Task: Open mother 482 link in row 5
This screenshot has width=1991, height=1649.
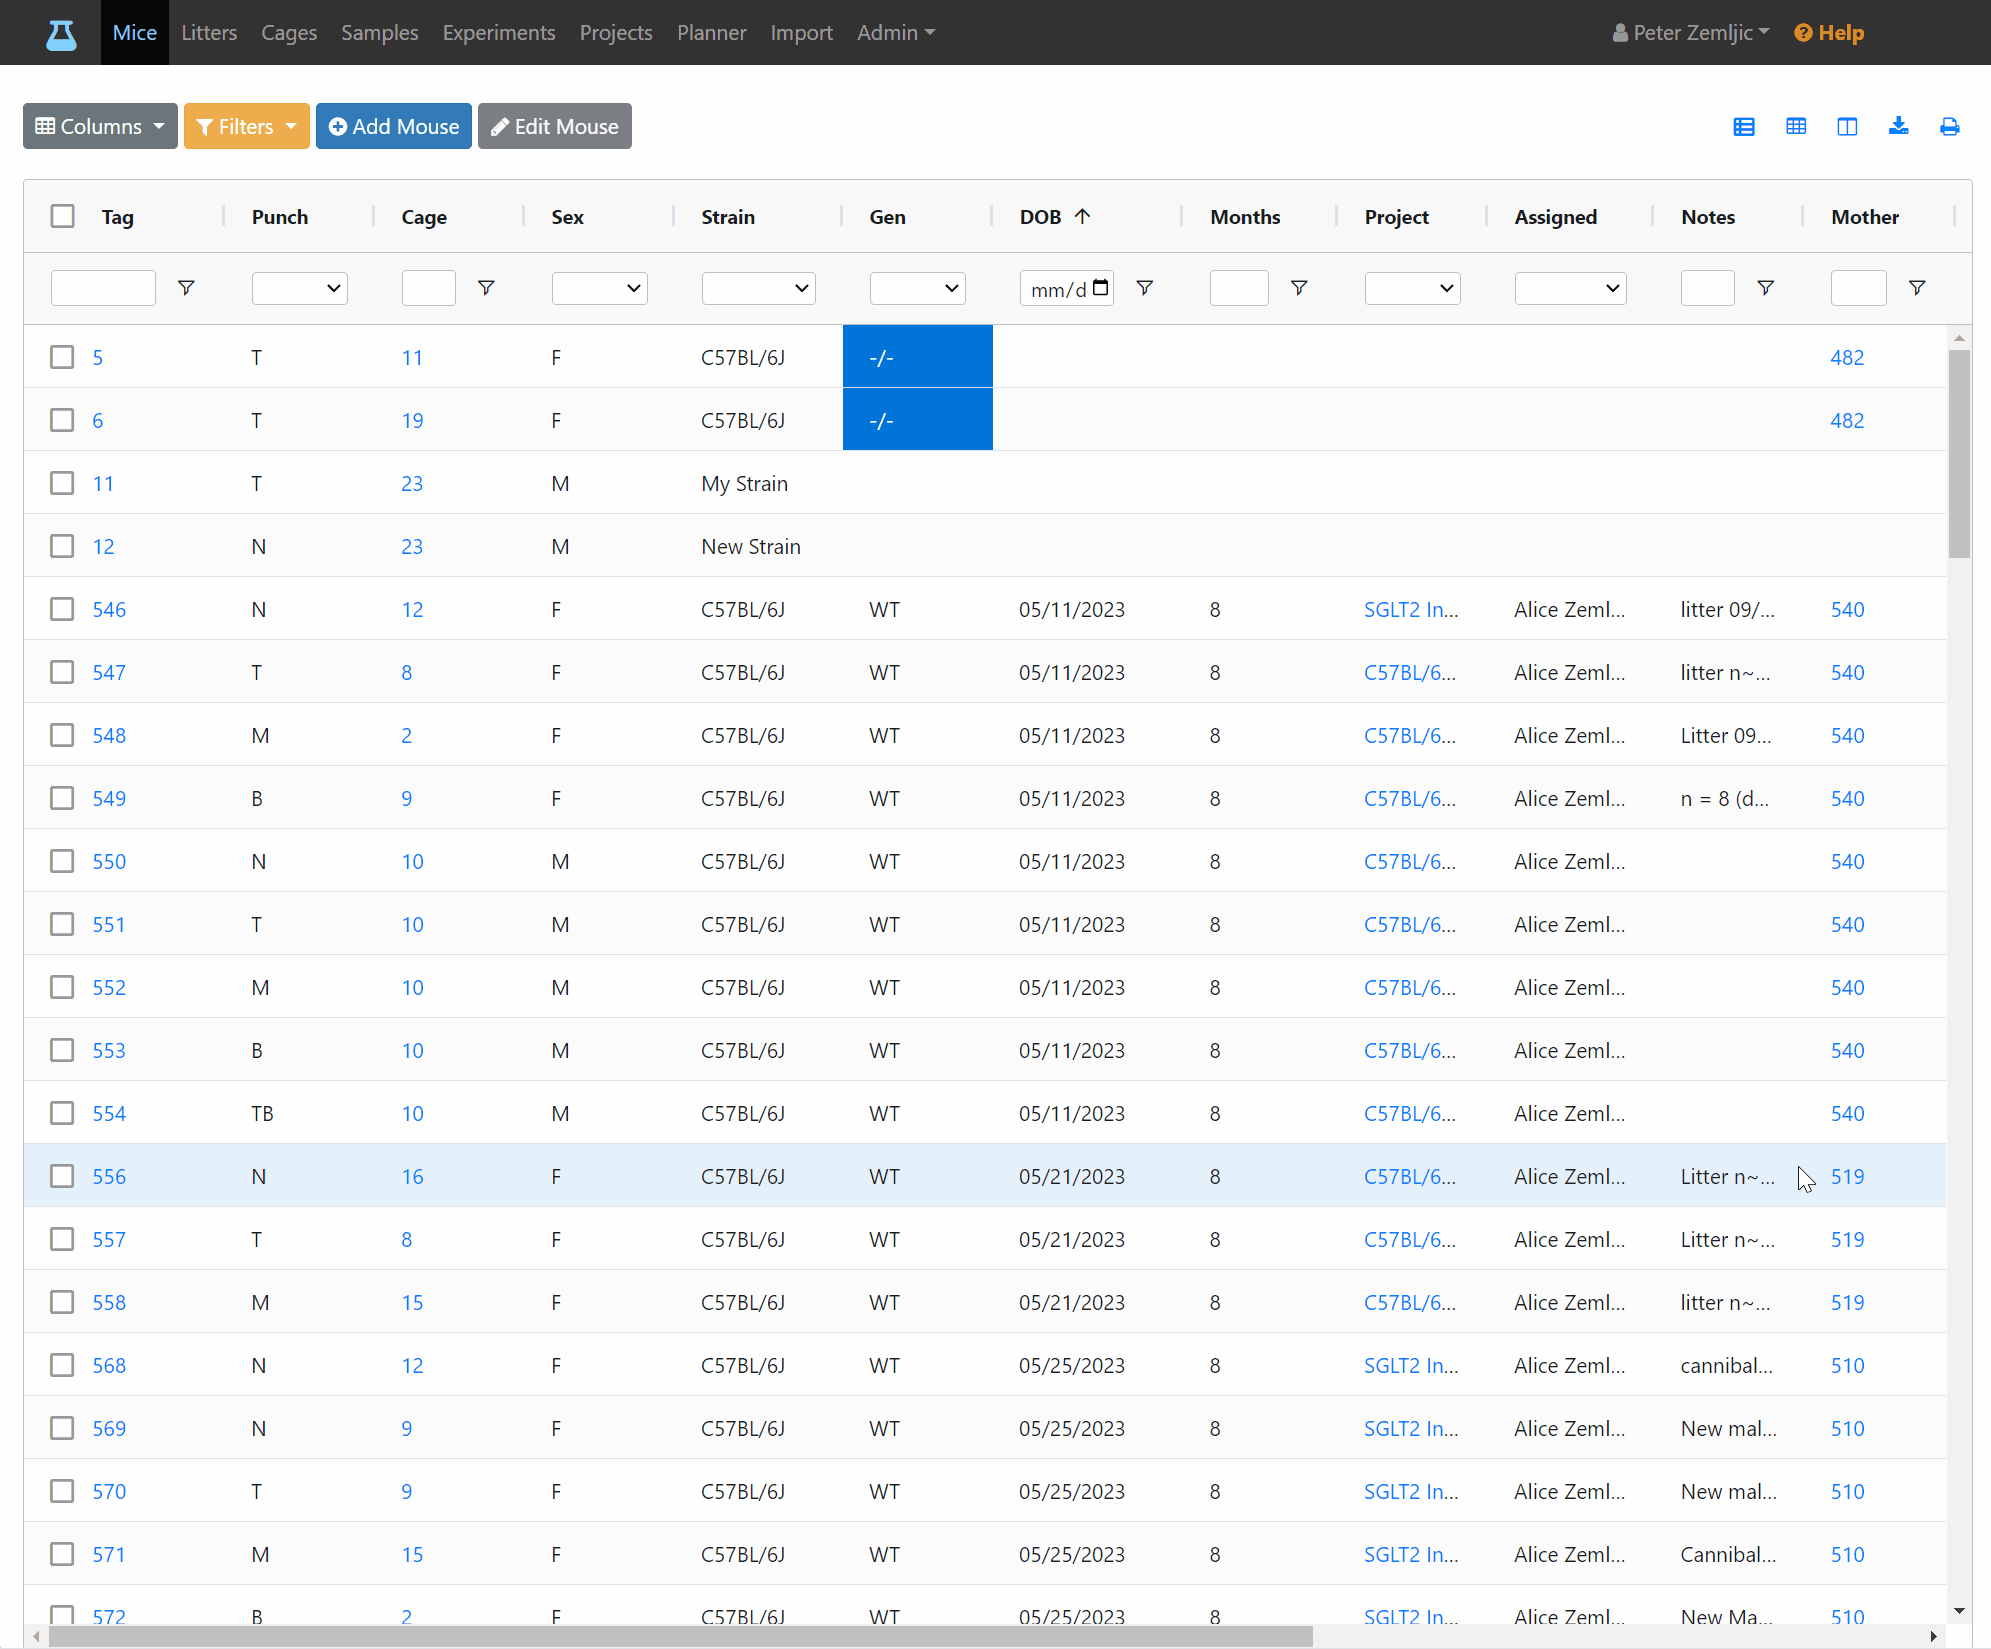Action: [1847, 357]
